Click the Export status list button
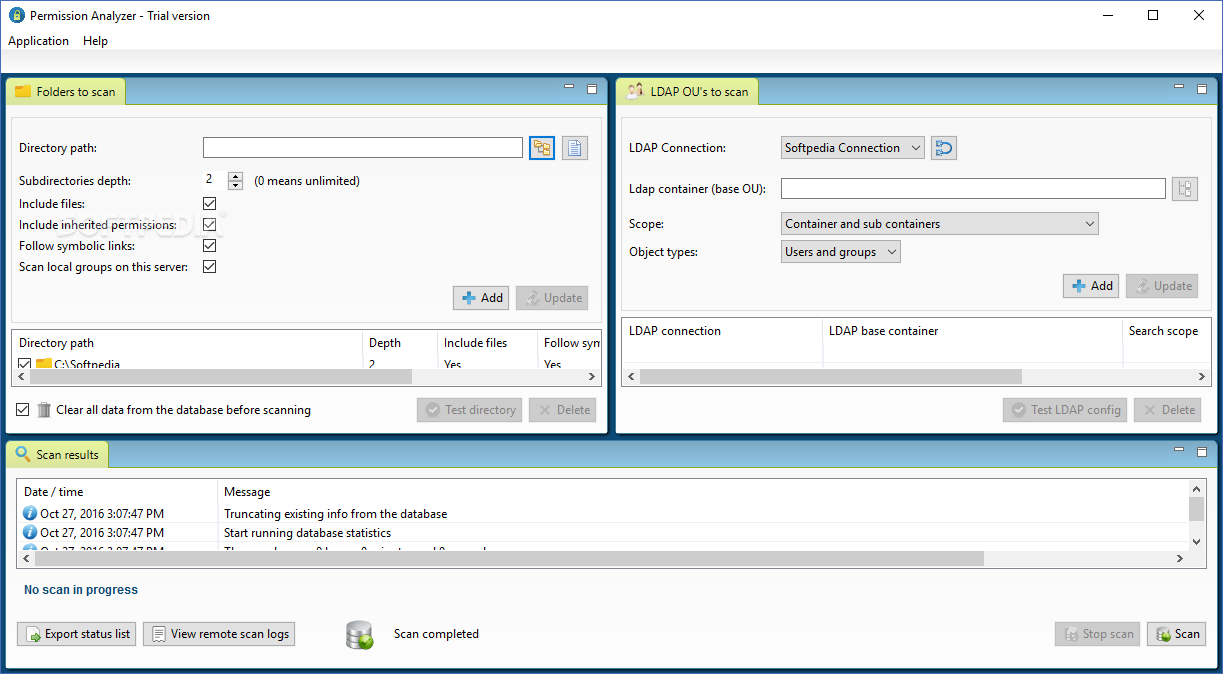The height and width of the screenshot is (674, 1223). point(77,634)
